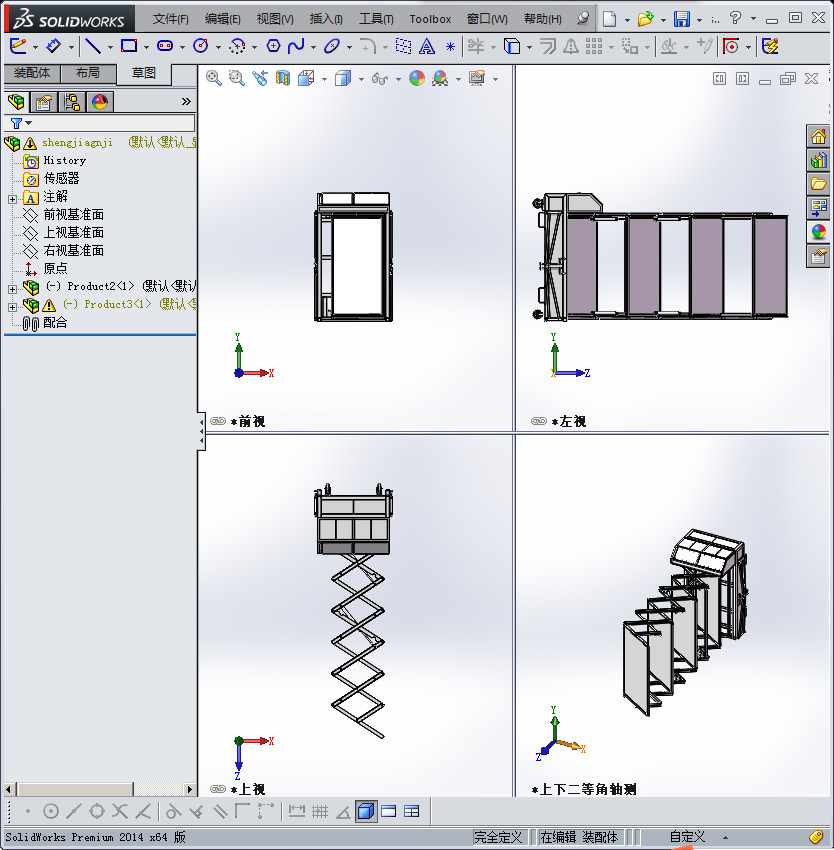
Task: Open the ConfigurationManager tab icon
Action: point(72,101)
